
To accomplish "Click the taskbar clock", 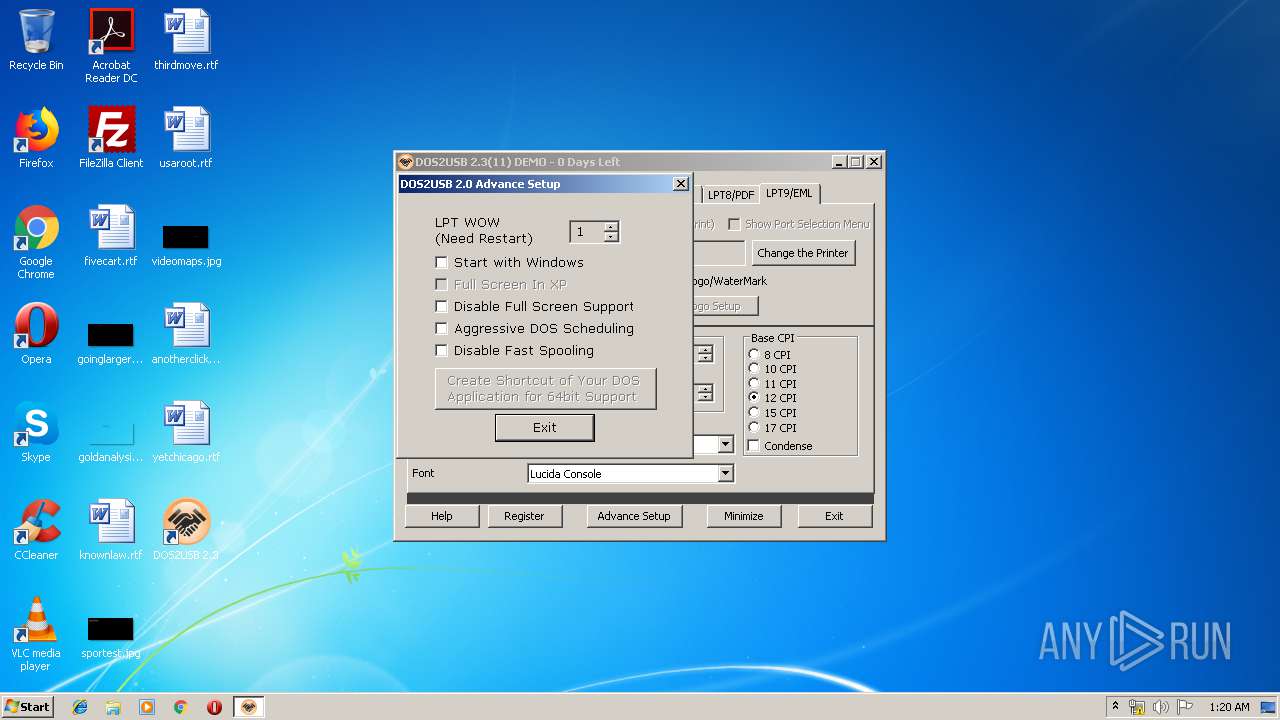I will pyautogui.click(x=1229, y=707).
